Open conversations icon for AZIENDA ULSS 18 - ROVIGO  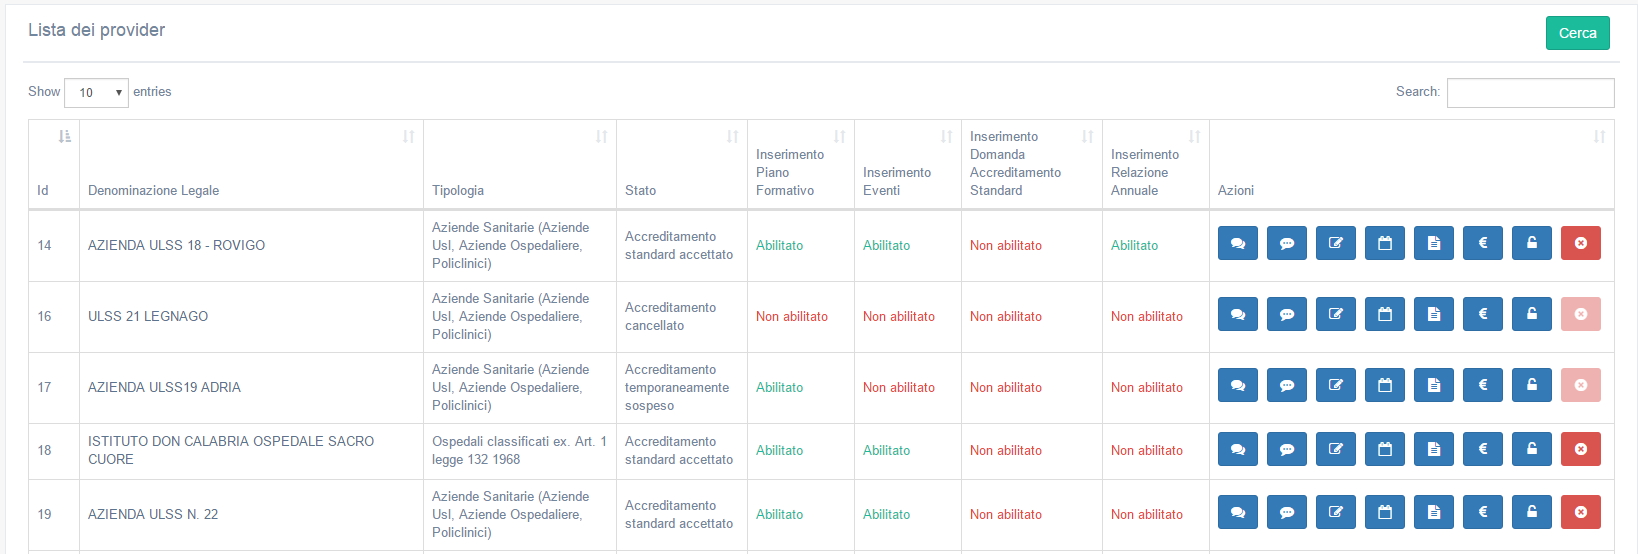1237,243
